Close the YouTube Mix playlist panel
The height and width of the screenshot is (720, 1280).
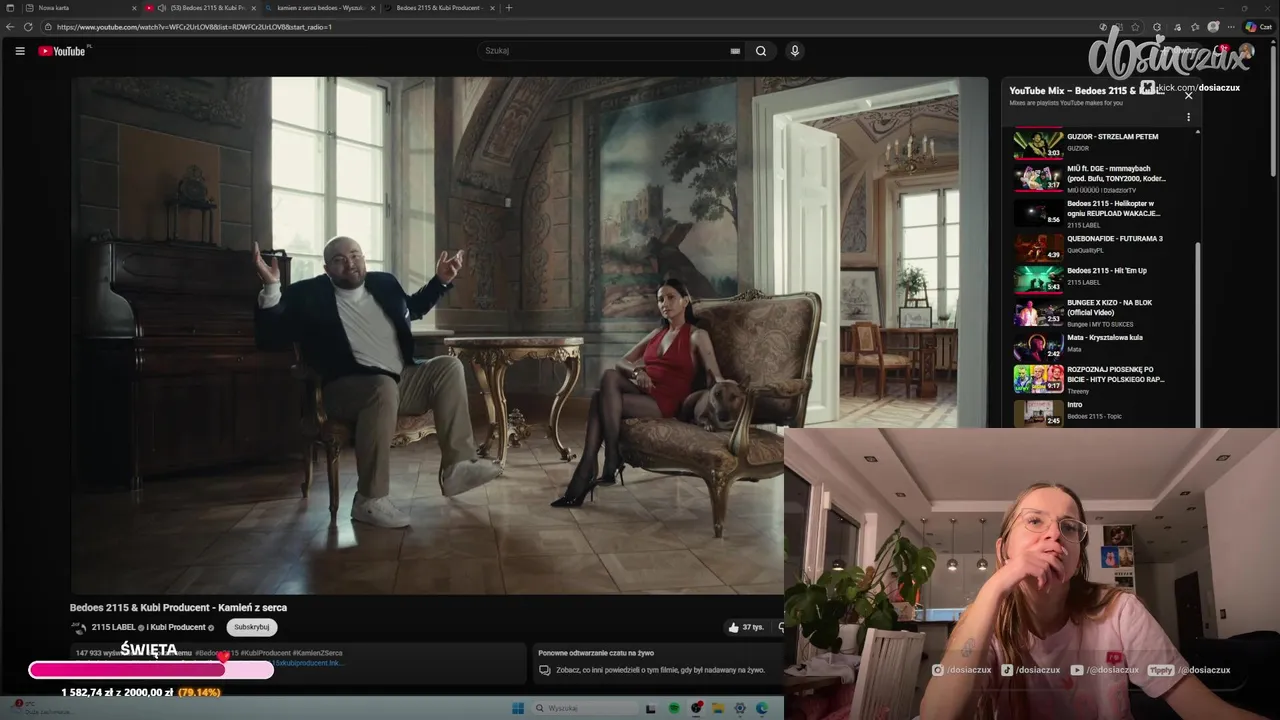[x=1188, y=96]
